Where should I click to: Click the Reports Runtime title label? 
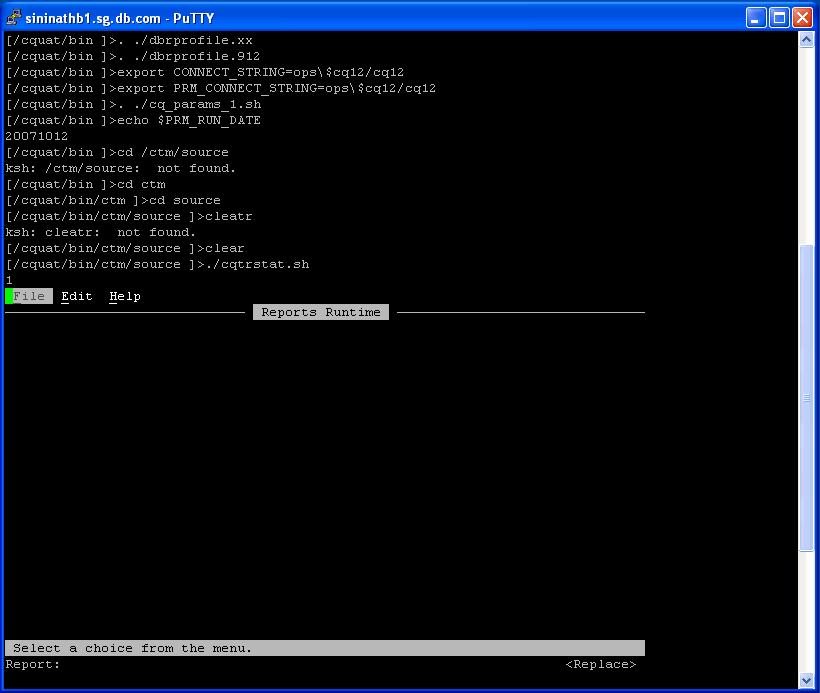click(321, 312)
